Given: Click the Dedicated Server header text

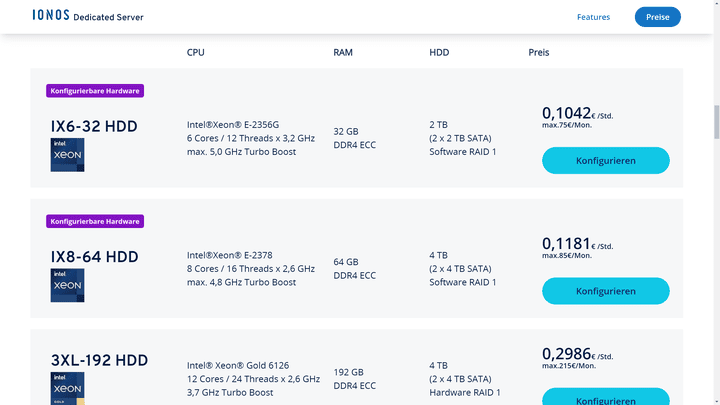Looking at the screenshot, I should 108,17.
